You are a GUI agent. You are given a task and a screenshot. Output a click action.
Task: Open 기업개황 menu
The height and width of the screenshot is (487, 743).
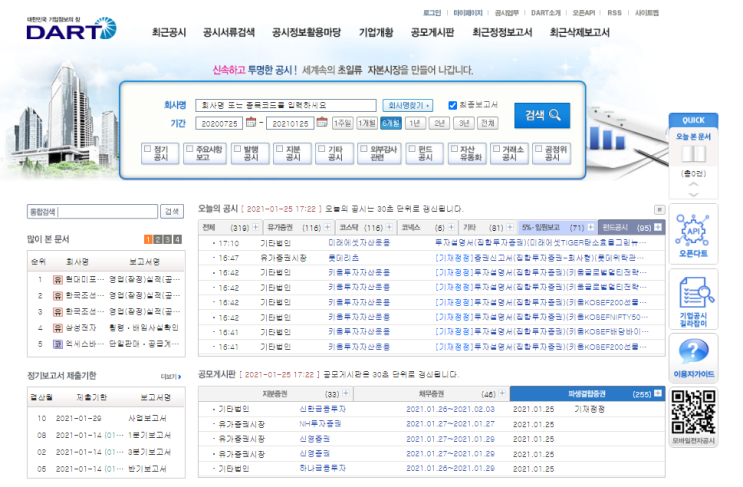pyautogui.click(x=376, y=32)
